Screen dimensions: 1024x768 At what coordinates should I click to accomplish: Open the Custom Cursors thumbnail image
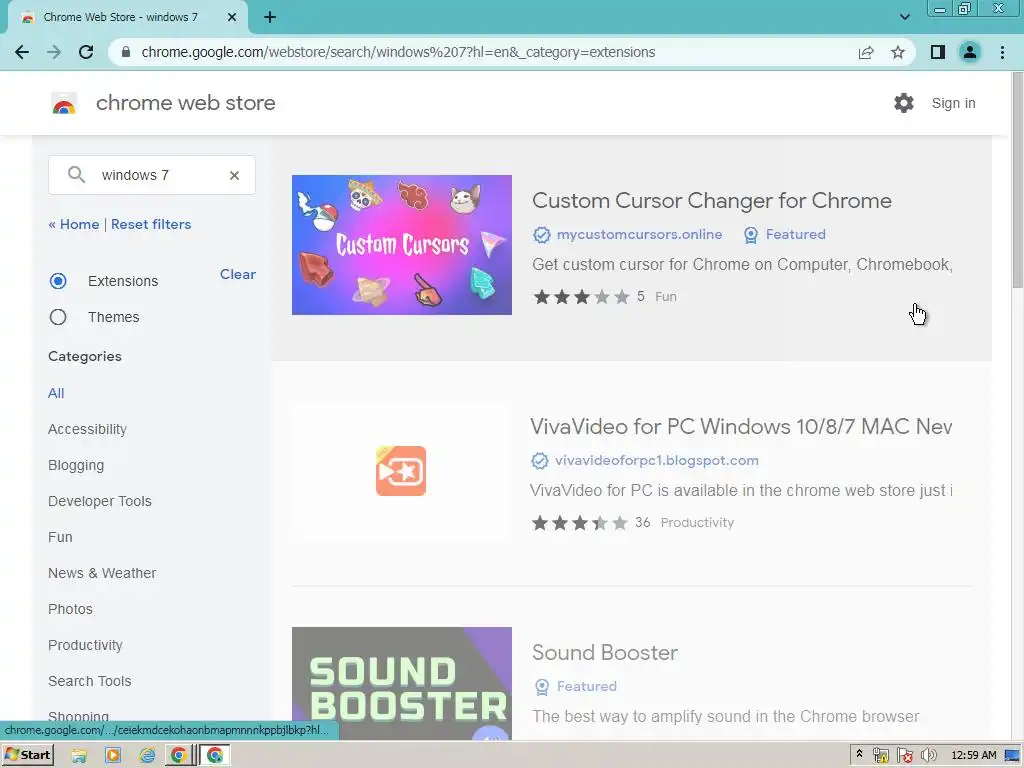tap(402, 245)
